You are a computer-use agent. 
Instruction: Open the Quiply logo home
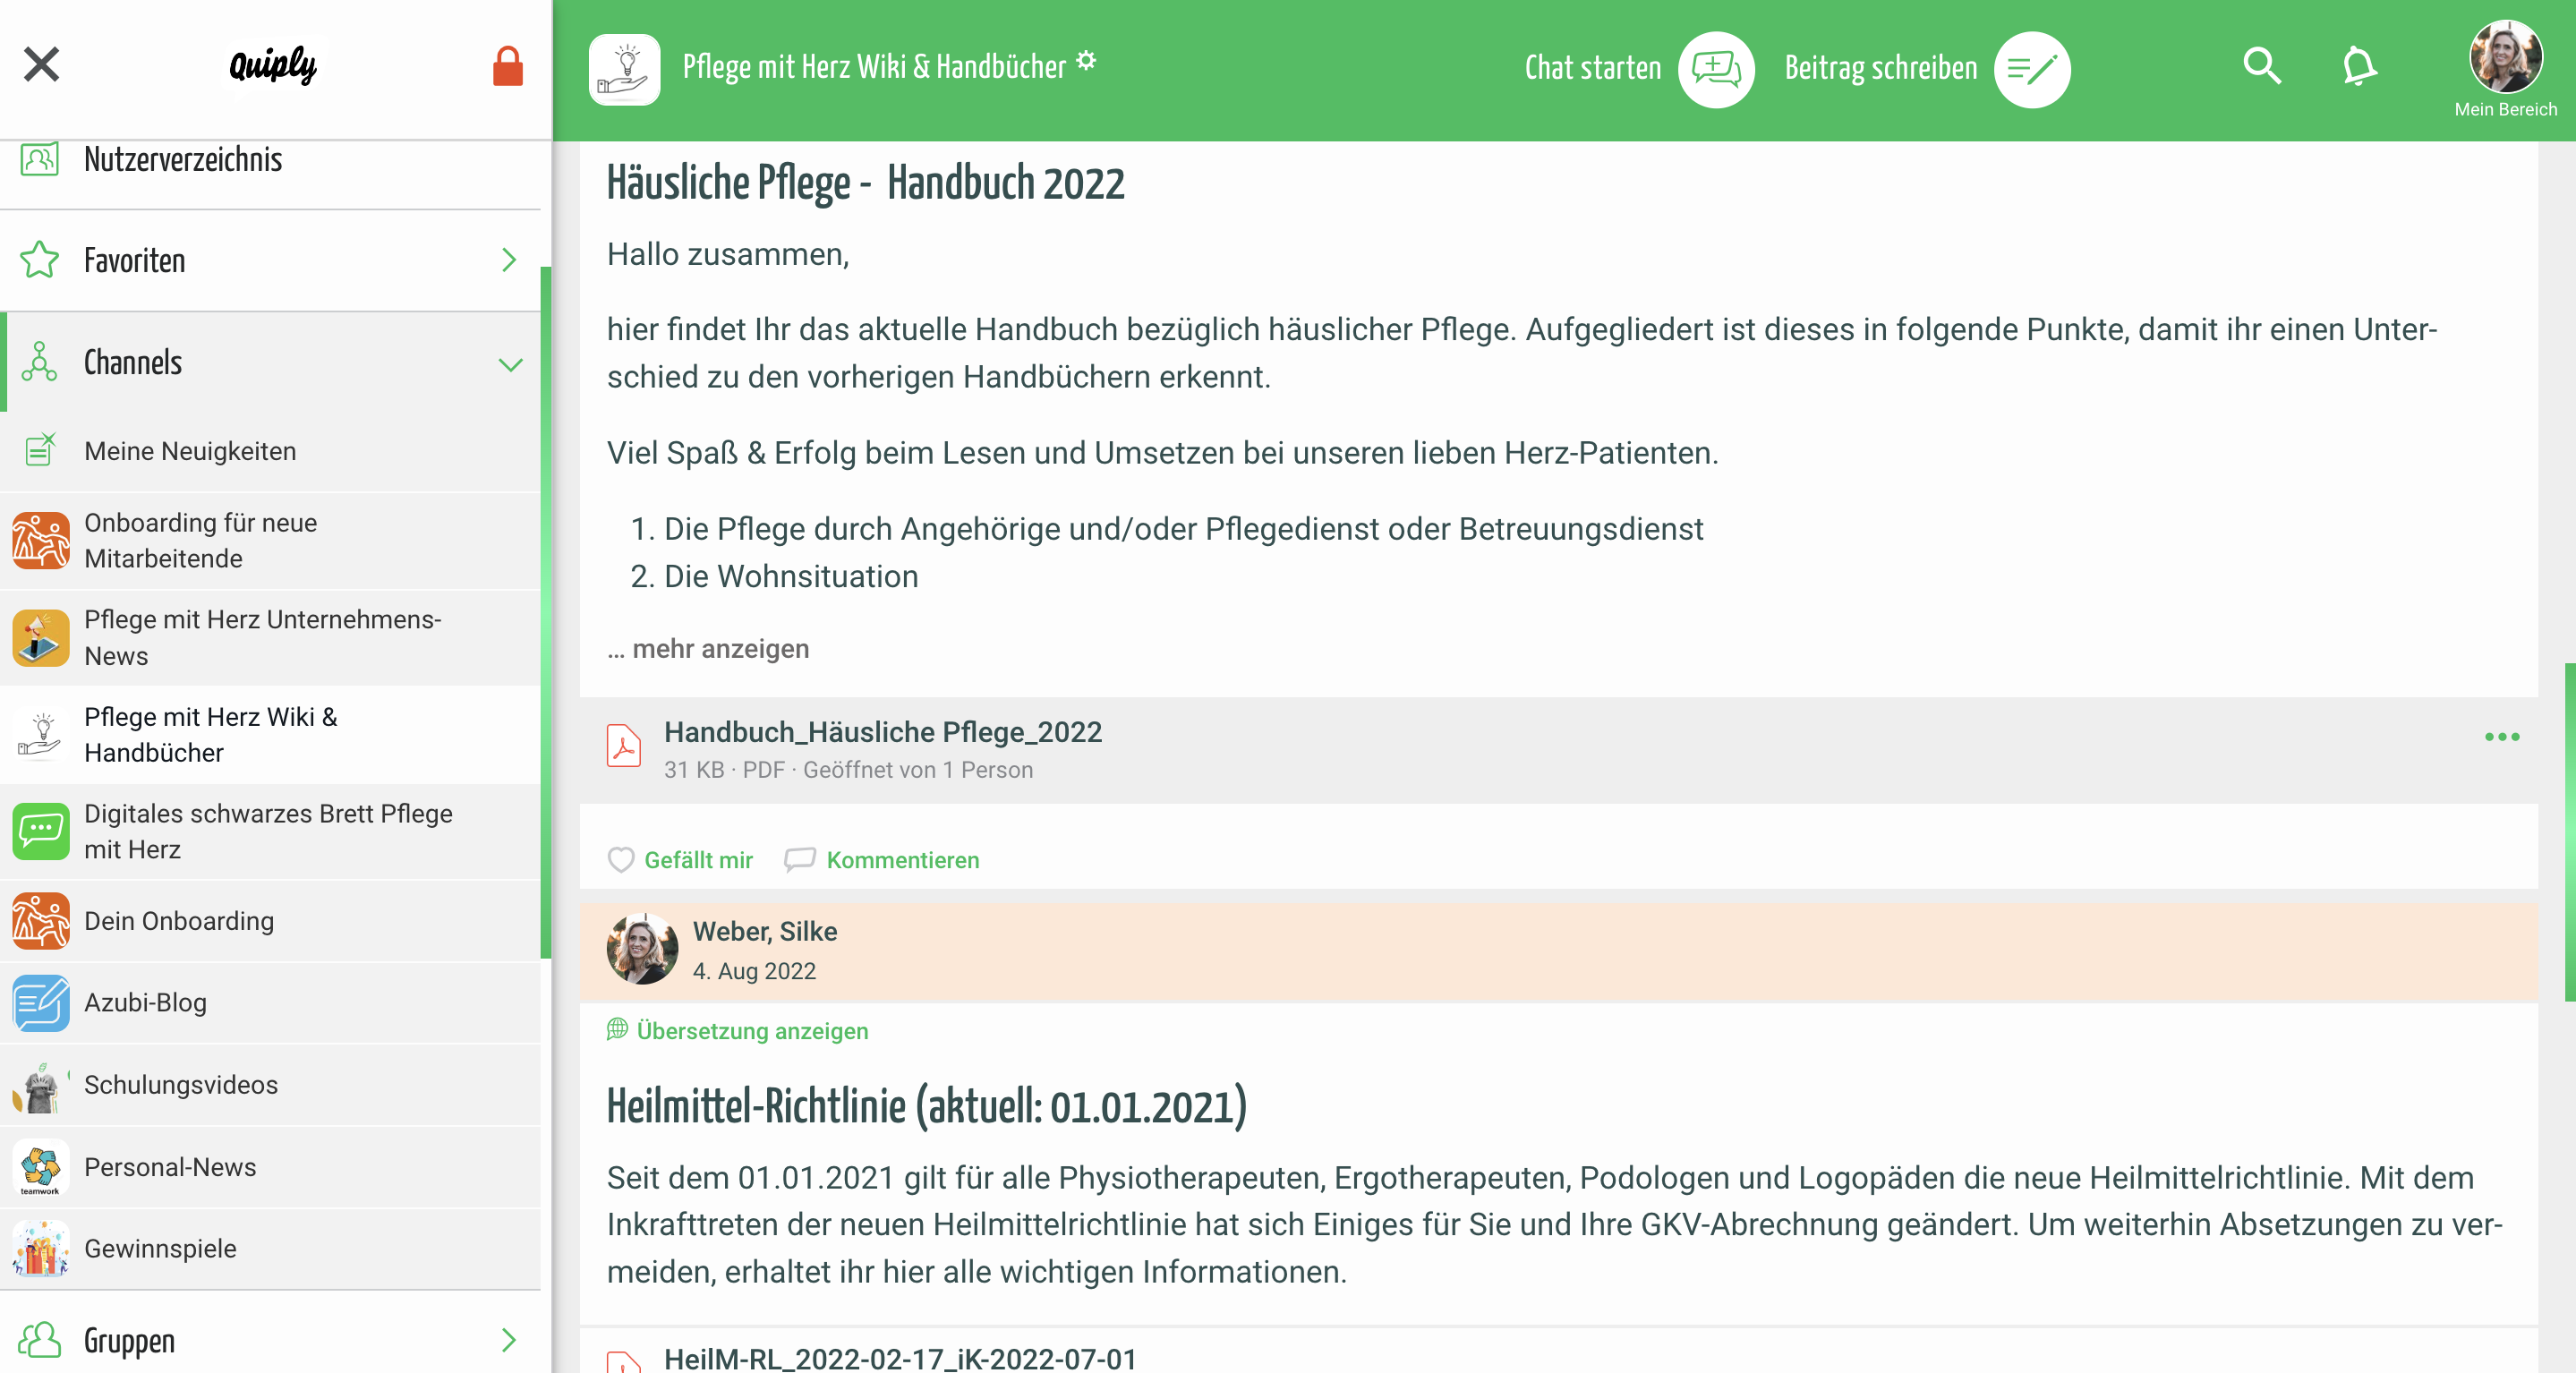[x=272, y=66]
